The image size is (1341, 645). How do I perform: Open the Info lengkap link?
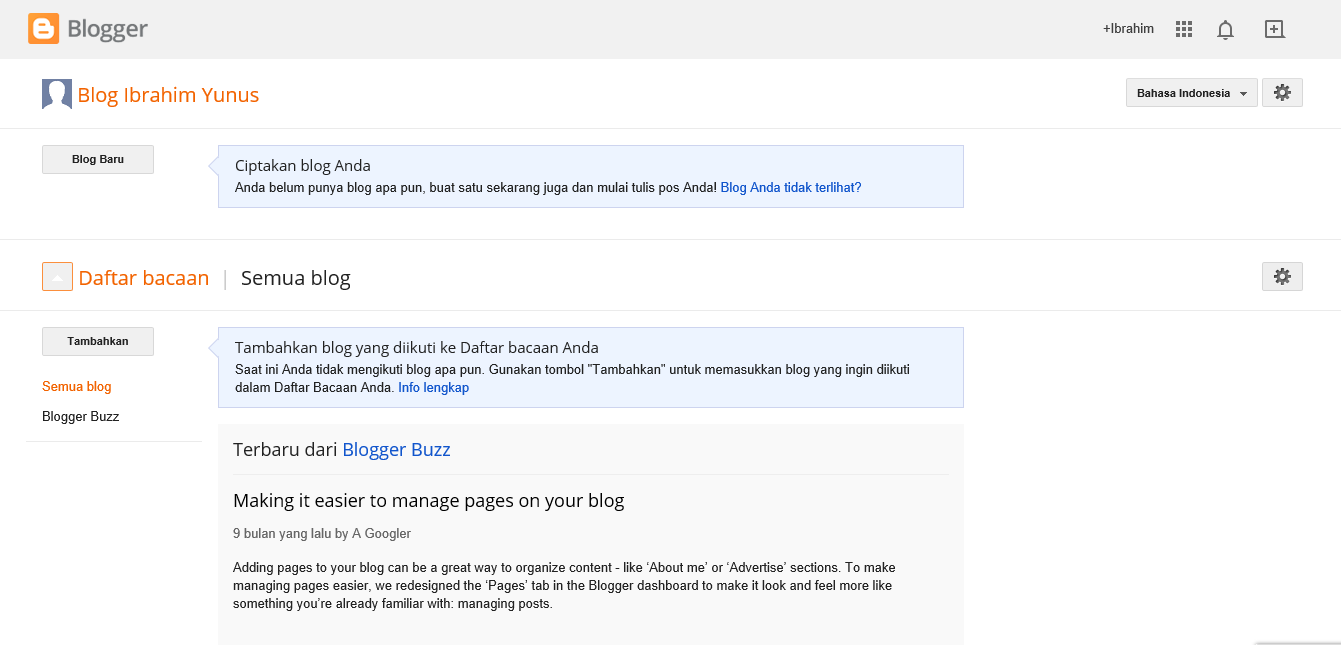coord(433,387)
